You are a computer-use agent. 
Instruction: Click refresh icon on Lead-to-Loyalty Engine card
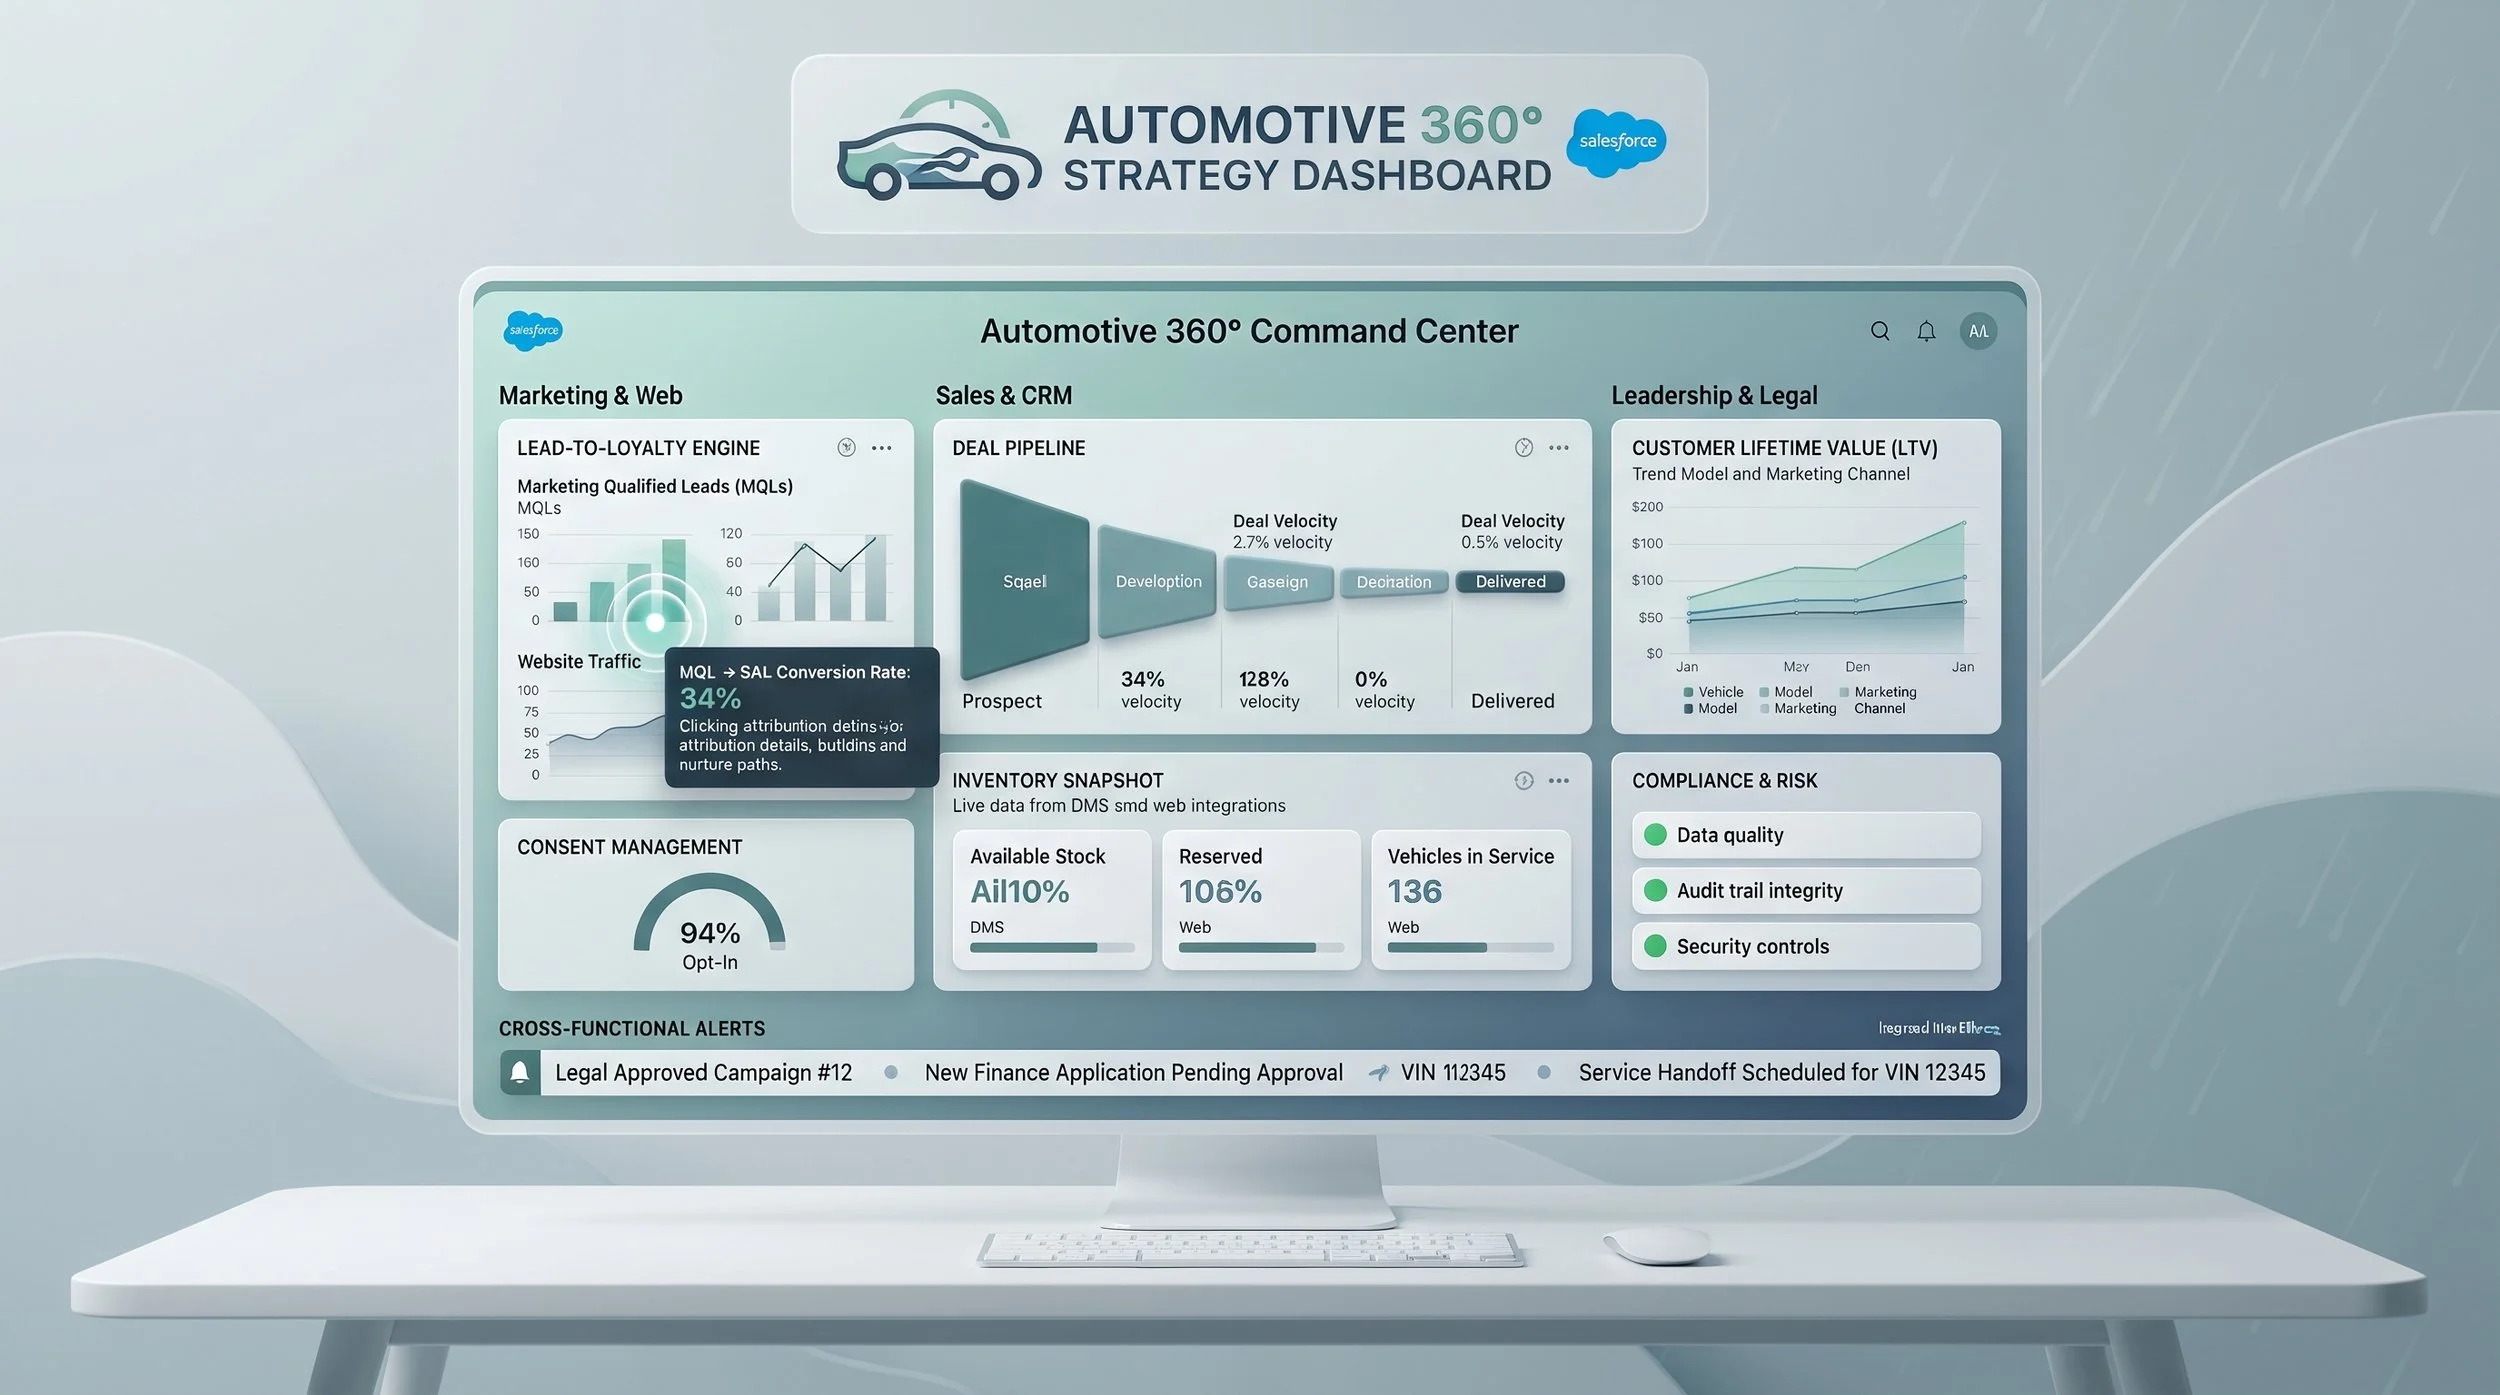pos(846,447)
